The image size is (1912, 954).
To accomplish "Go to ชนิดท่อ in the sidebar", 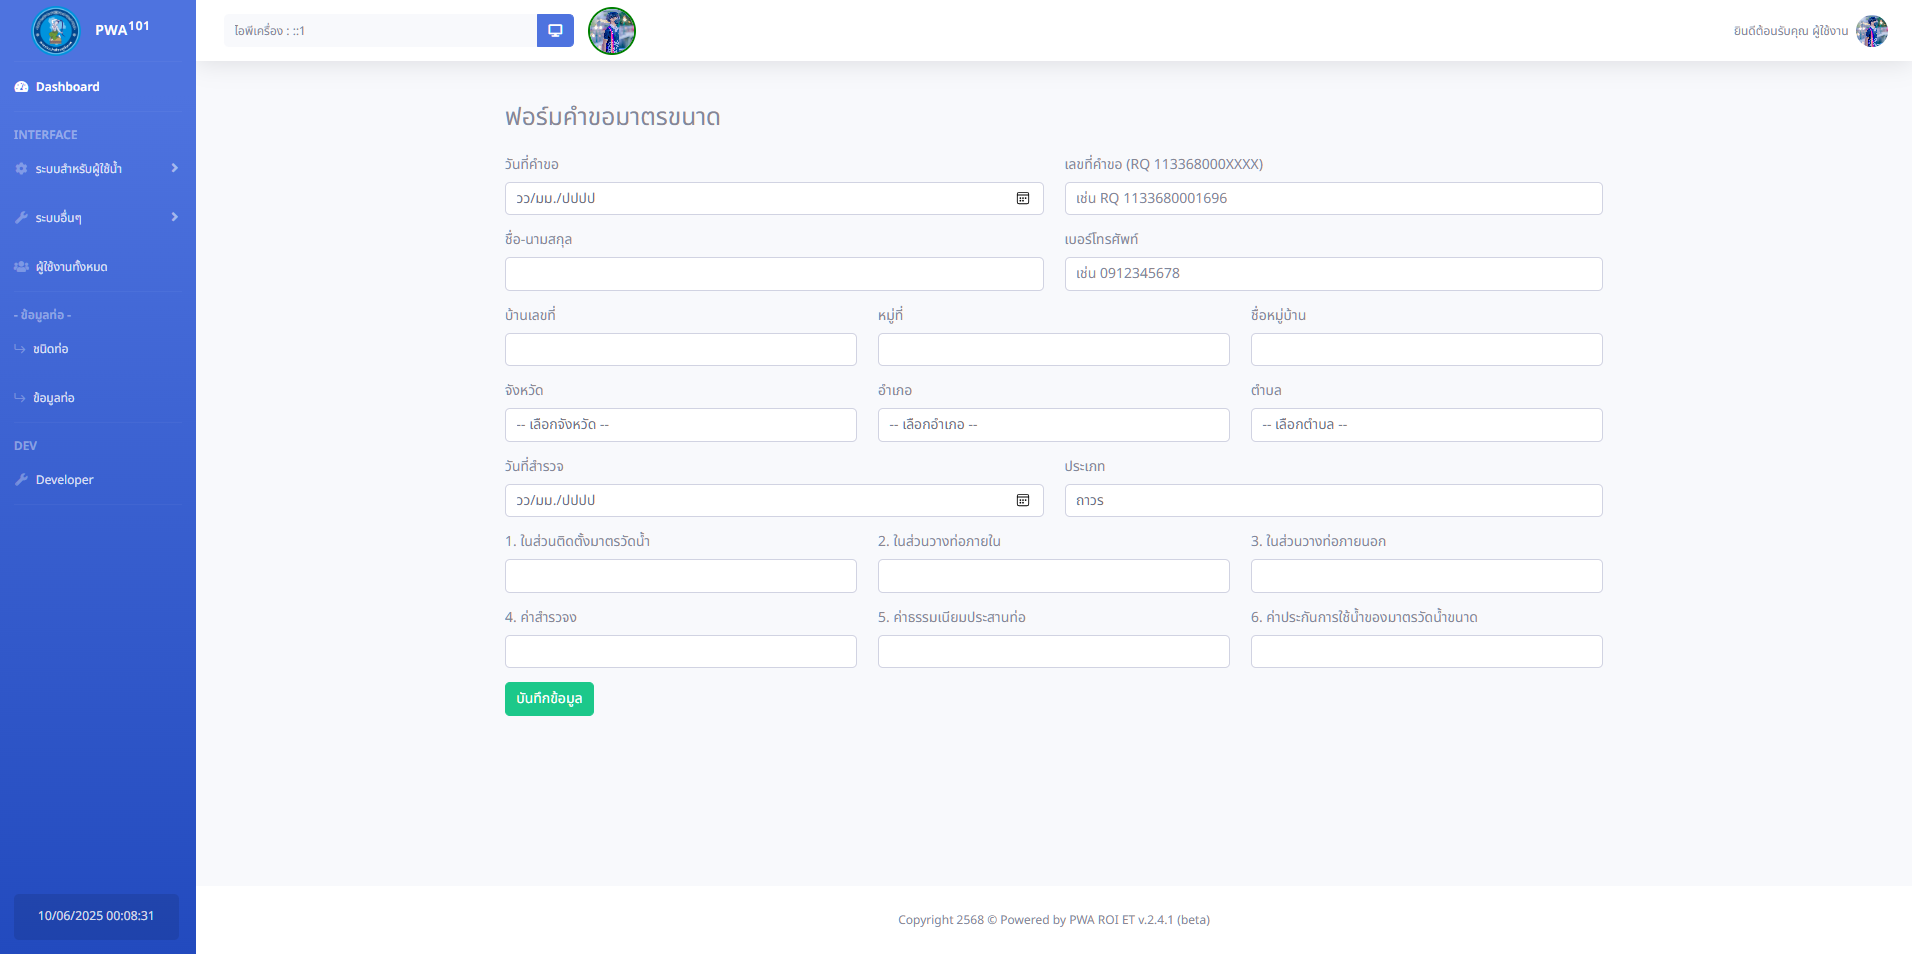I will click(x=50, y=349).
